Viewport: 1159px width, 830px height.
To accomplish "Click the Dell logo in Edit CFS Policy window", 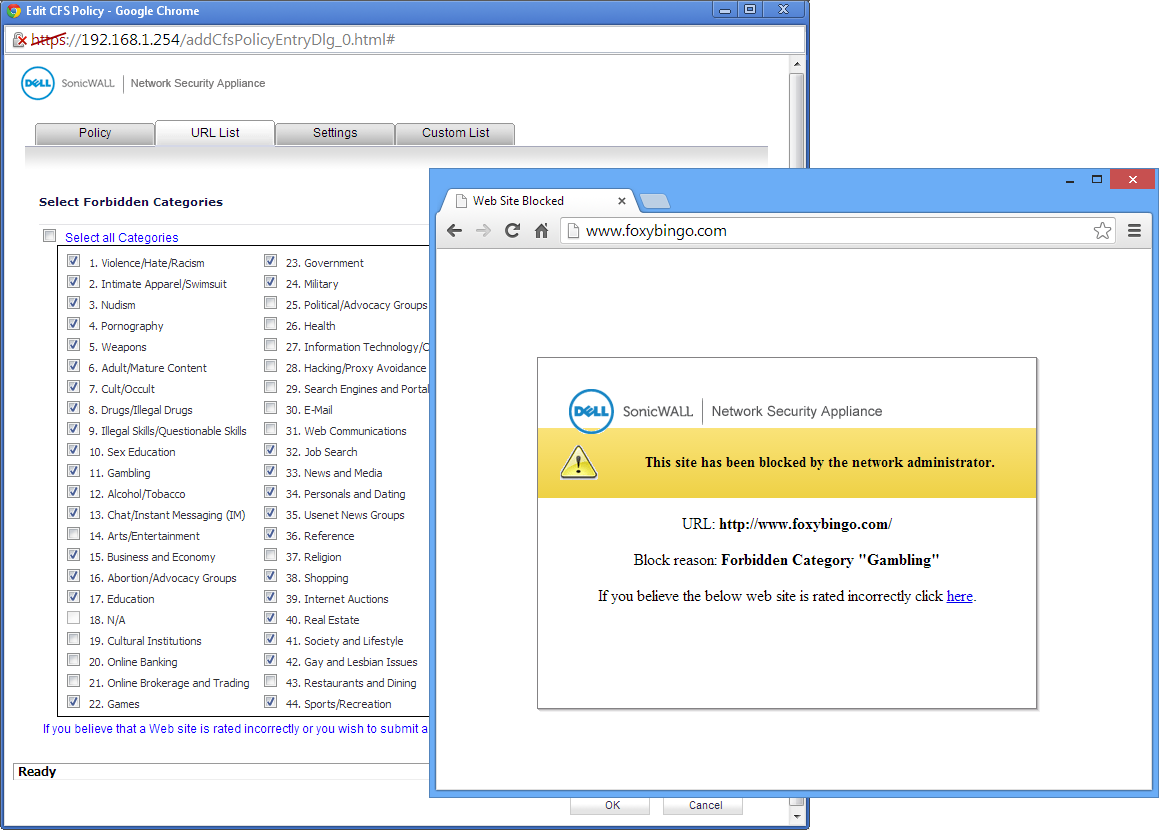I will (x=38, y=84).
